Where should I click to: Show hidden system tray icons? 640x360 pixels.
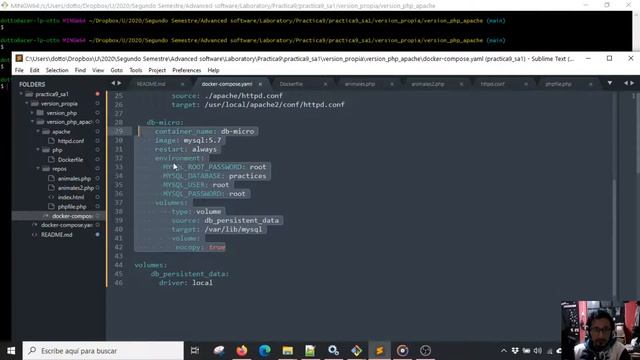504,351
